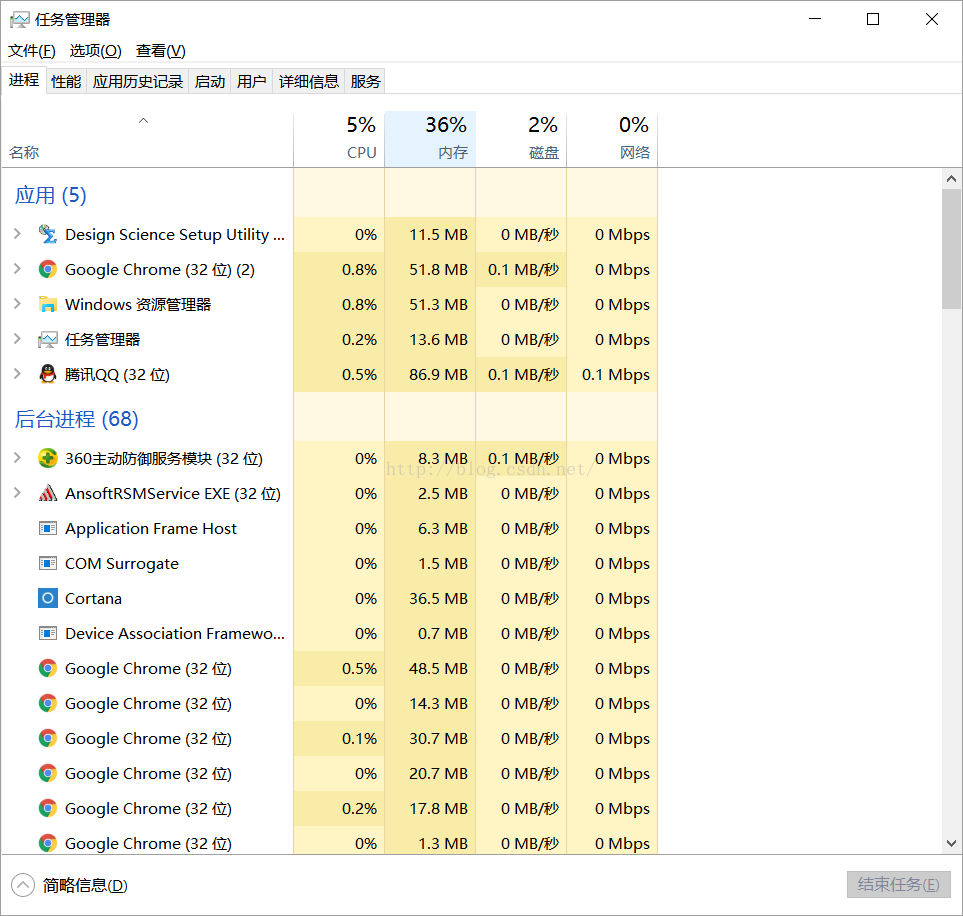Click the Task Manager title bar icon
This screenshot has height=916, width=963.
[20, 20]
